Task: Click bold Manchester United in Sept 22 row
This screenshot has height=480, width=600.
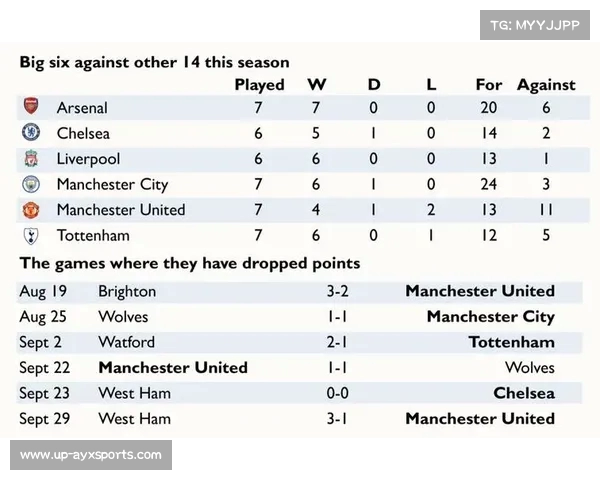Action: click(x=173, y=367)
